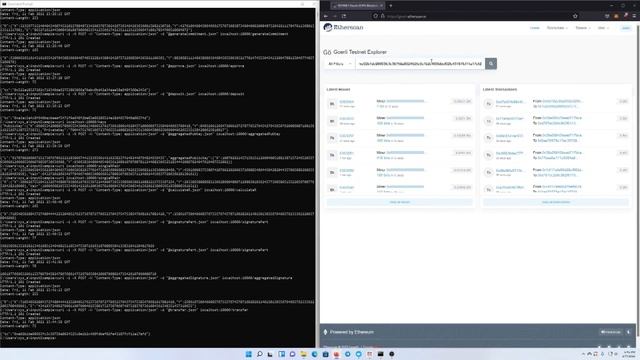
Task: Click the Latest Transactions heading
Action: [500, 89]
